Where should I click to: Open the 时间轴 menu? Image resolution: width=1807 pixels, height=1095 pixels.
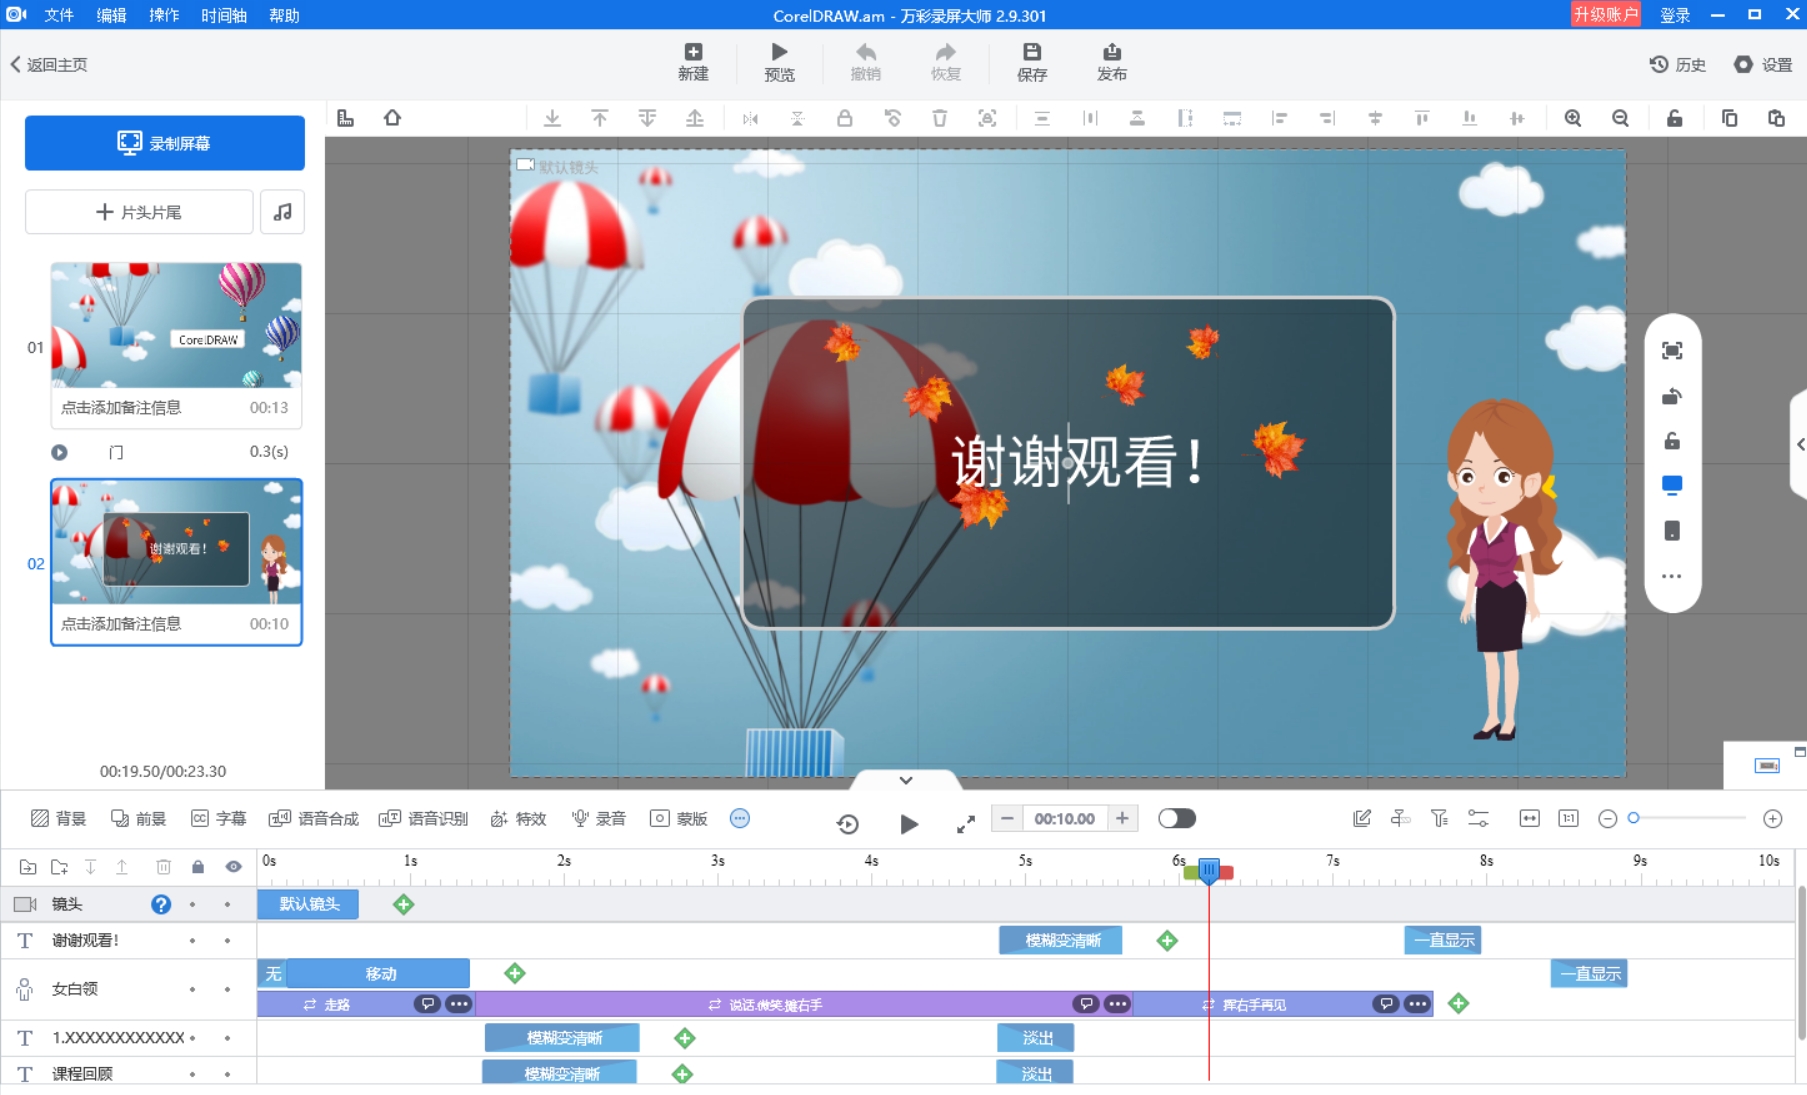223,15
